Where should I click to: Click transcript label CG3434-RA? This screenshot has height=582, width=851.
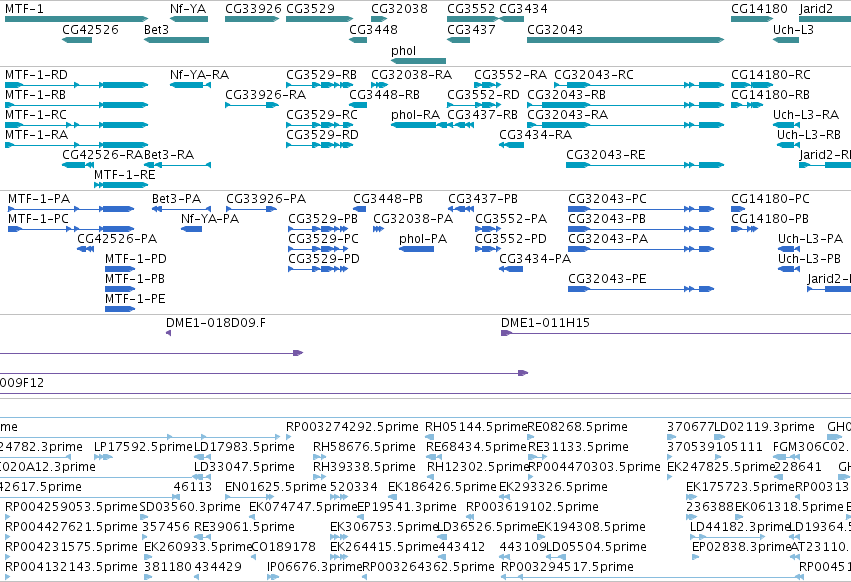coord(535,134)
